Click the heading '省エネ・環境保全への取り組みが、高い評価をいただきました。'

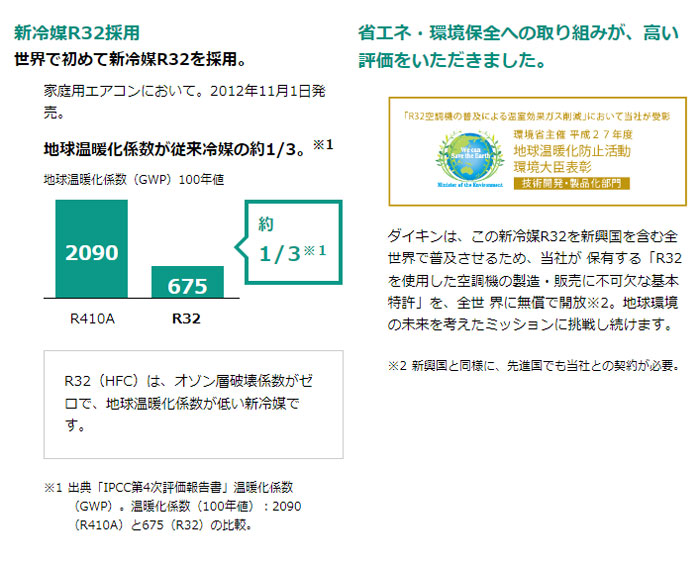(x=518, y=46)
